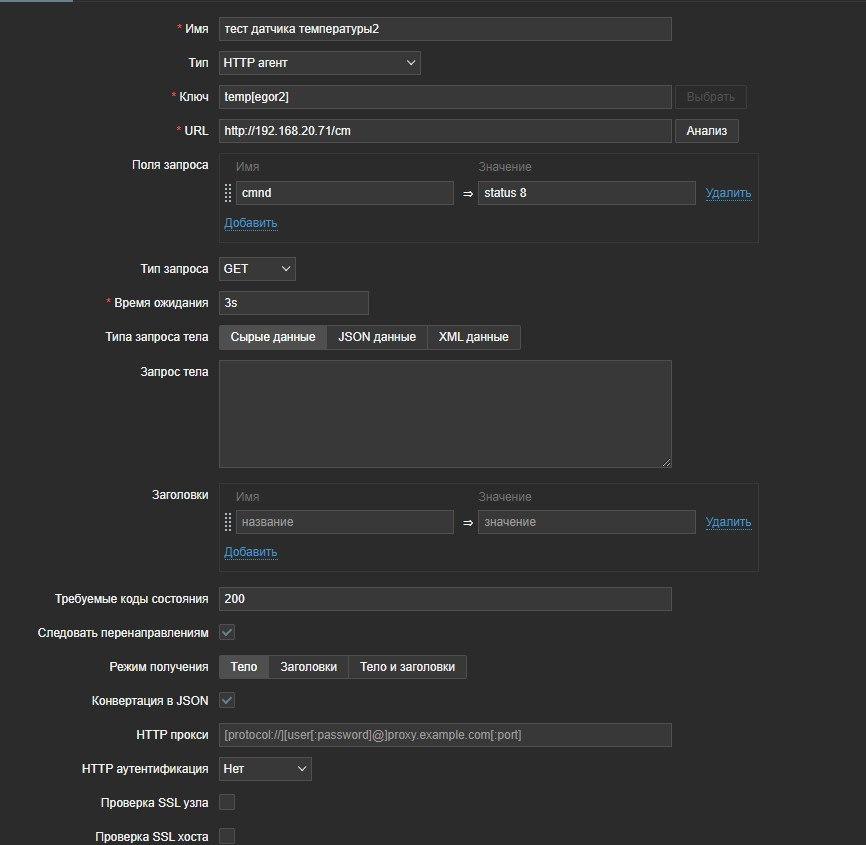Toggle Следовать перенаправлениям checkbox
The height and width of the screenshot is (845, 866).
[227, 632]
